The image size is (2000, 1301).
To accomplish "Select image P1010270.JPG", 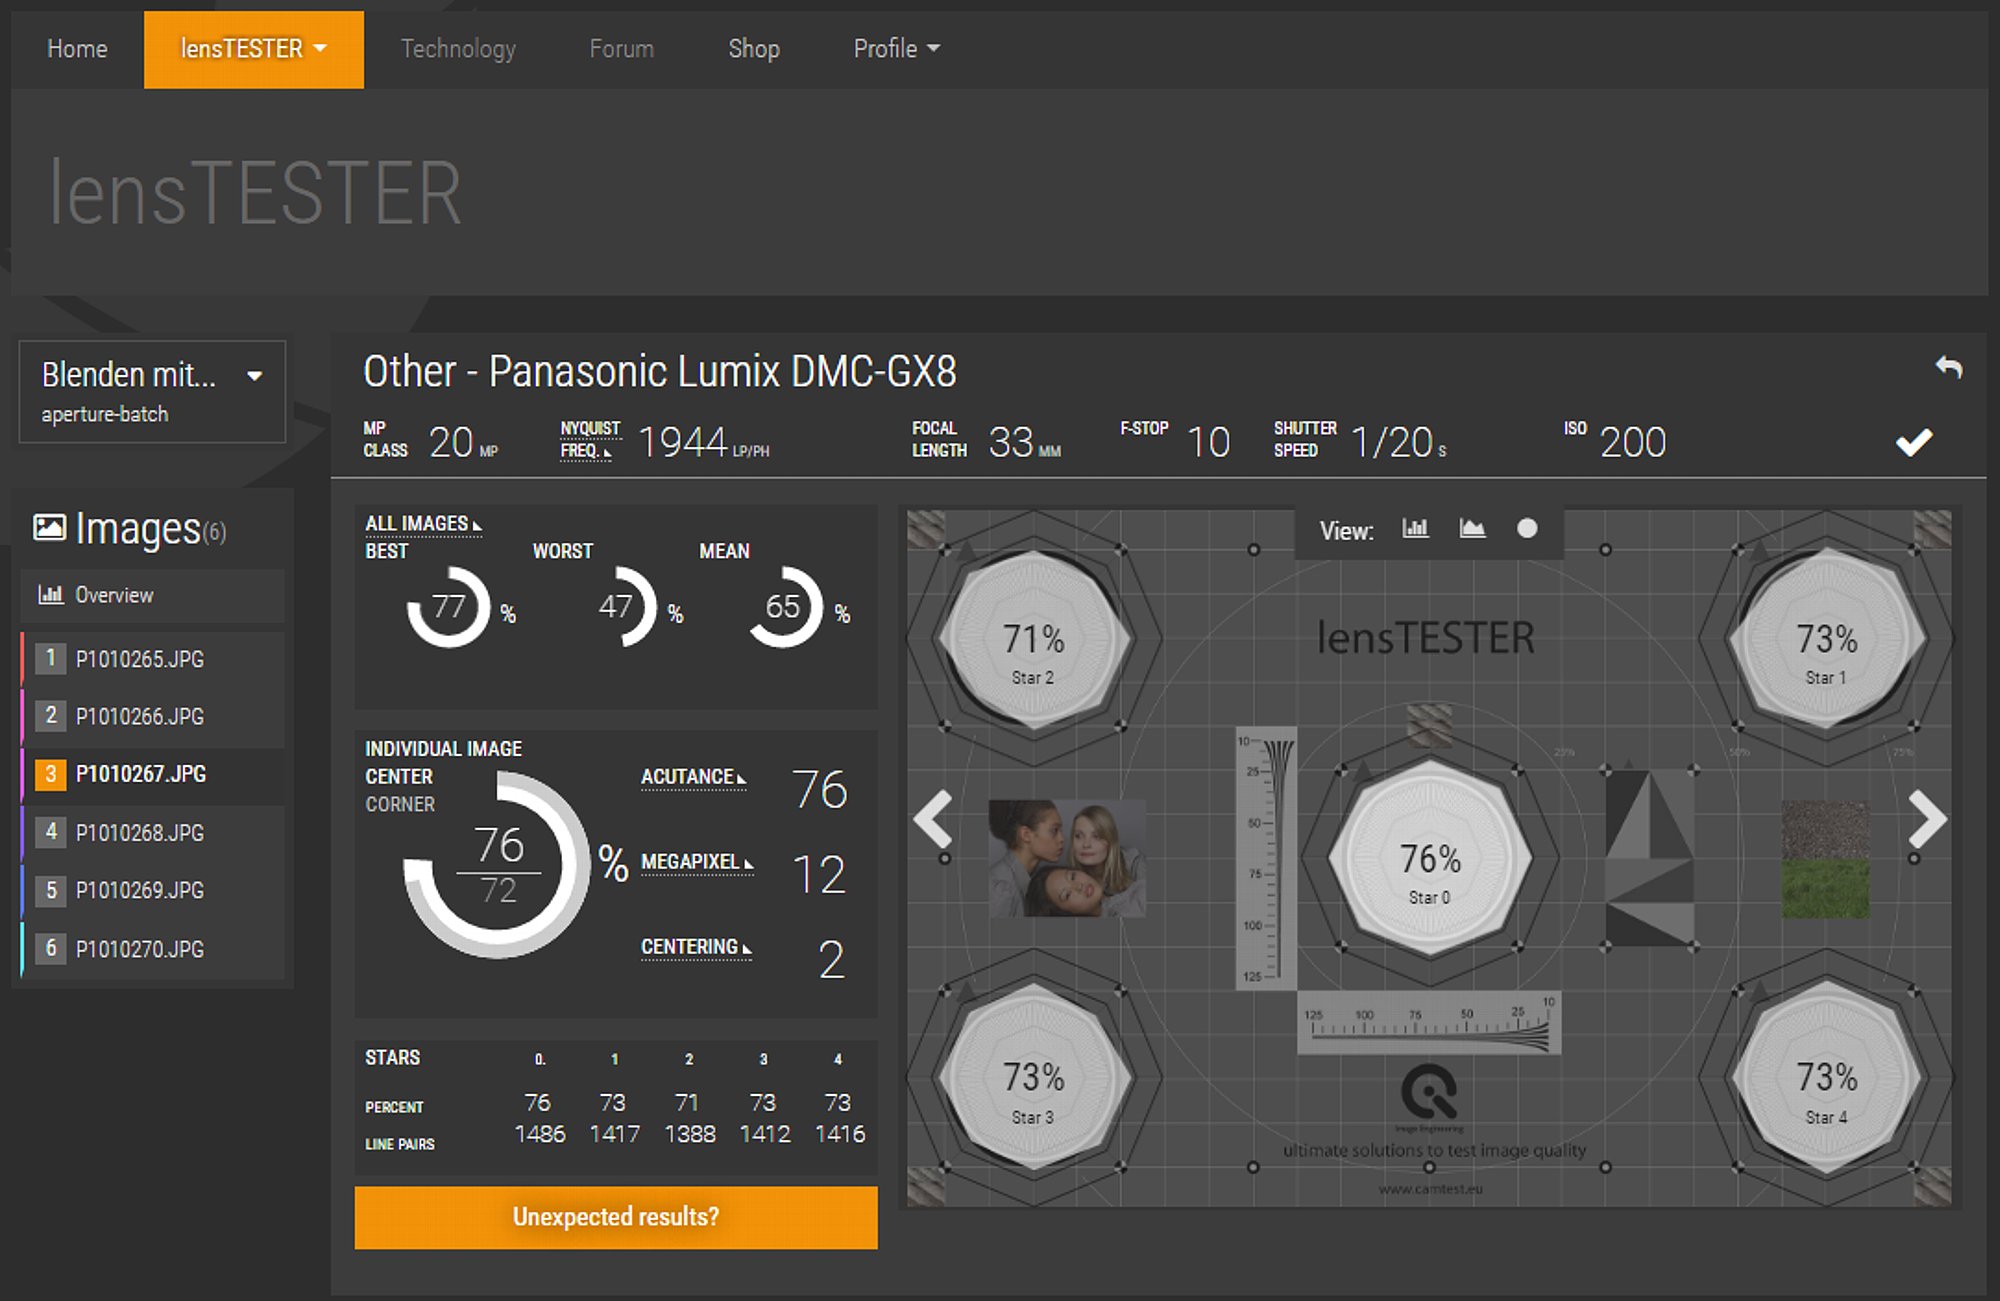I will (153, 948).
